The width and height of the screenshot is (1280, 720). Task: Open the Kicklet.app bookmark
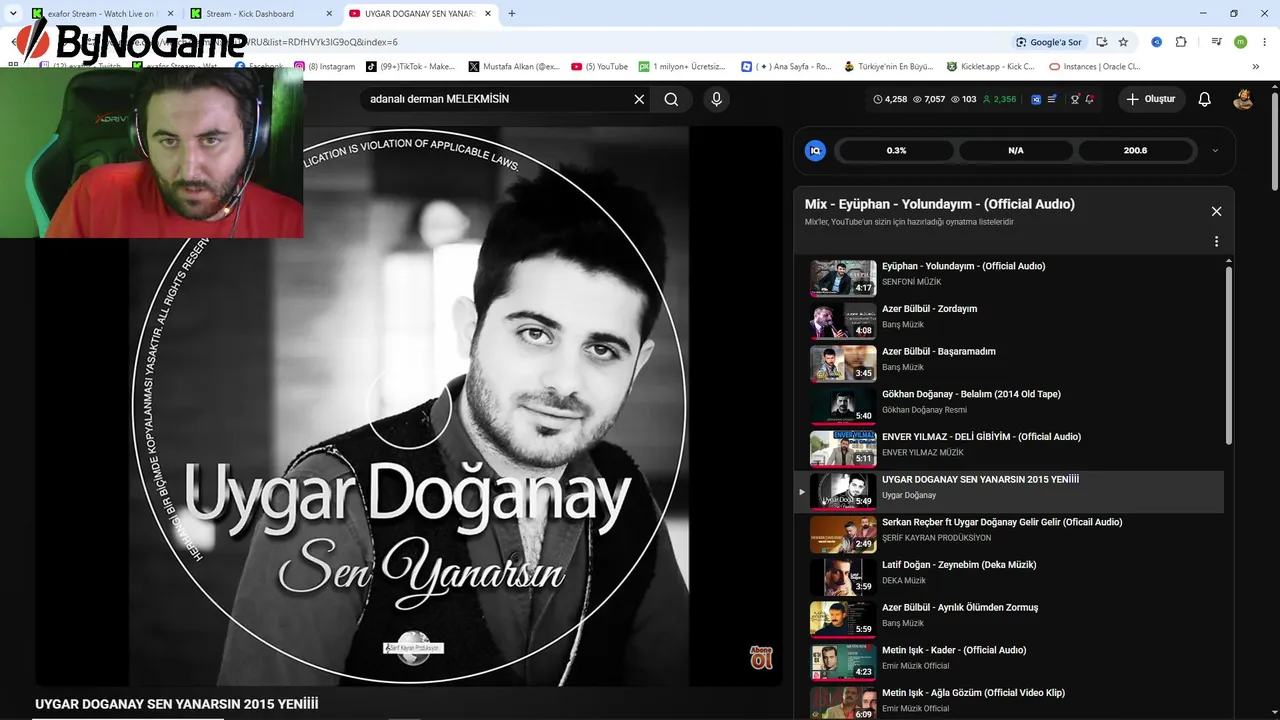(x=989, y=67)
